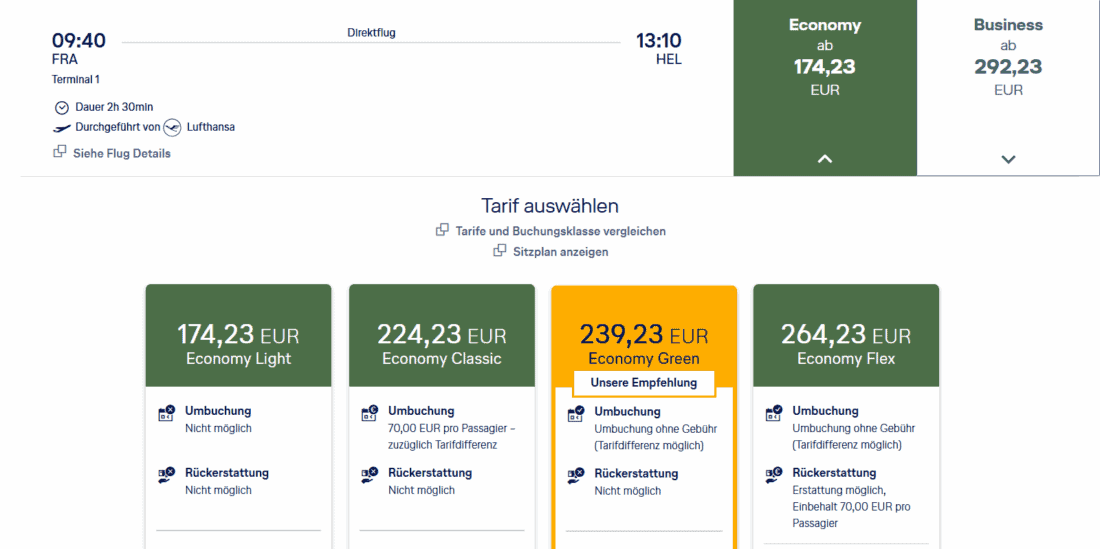Click the Economy Light Umbuchung icon
1100x549 pixels.
click(167, 414)
